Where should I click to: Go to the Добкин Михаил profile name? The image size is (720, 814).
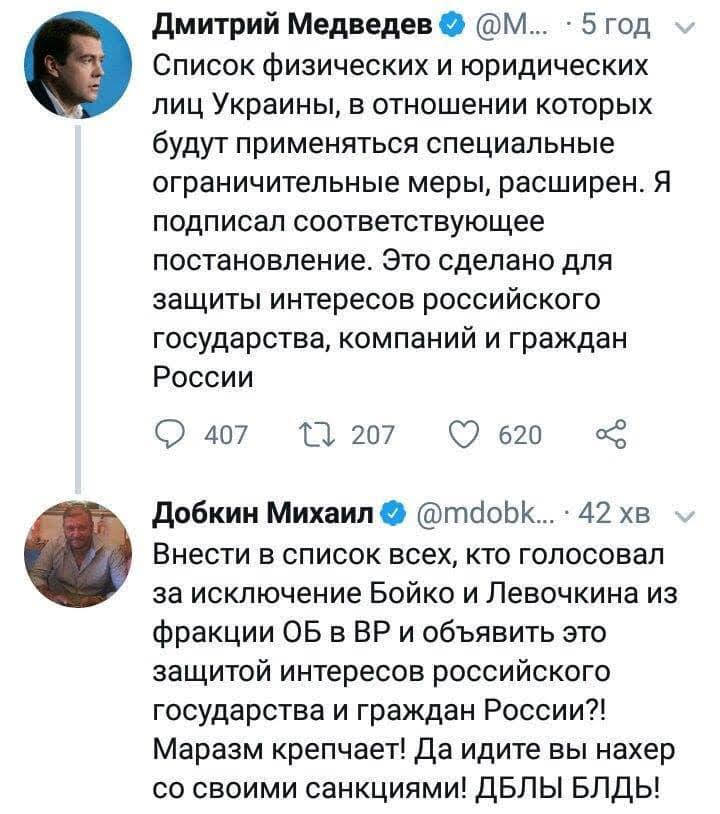coord(265,514)
